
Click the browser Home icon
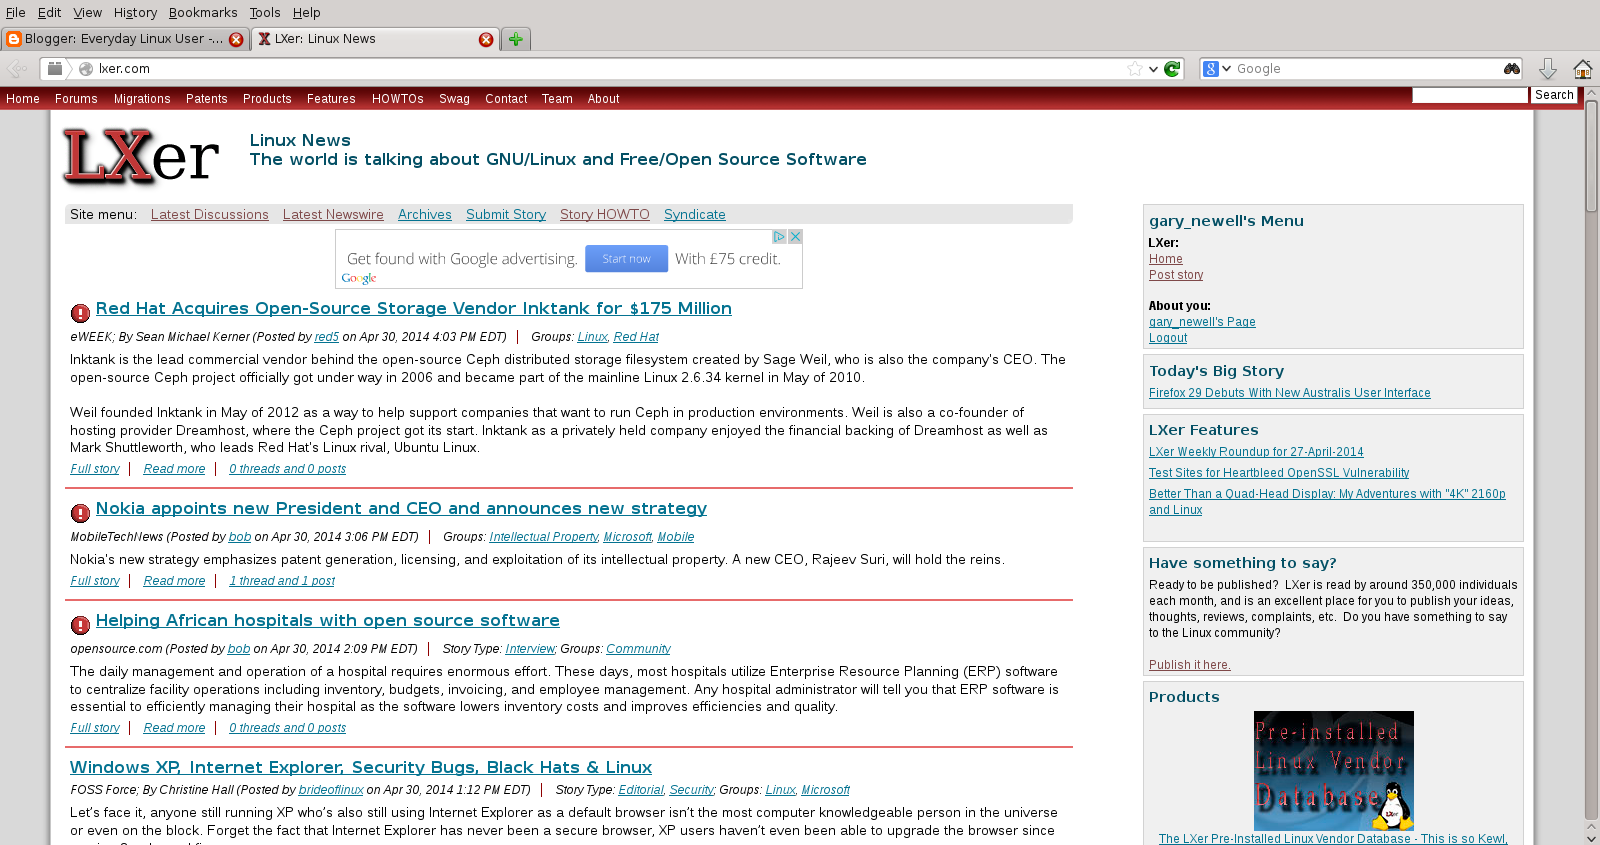pyautogui.click(x=1582, y=69)
